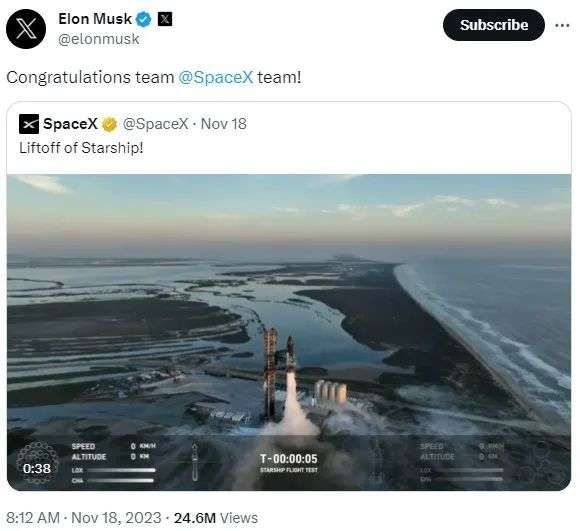Open the @elonmusk handle link
Image resolution: width=580 pixels, height=531 pixels.
(98, 39)
